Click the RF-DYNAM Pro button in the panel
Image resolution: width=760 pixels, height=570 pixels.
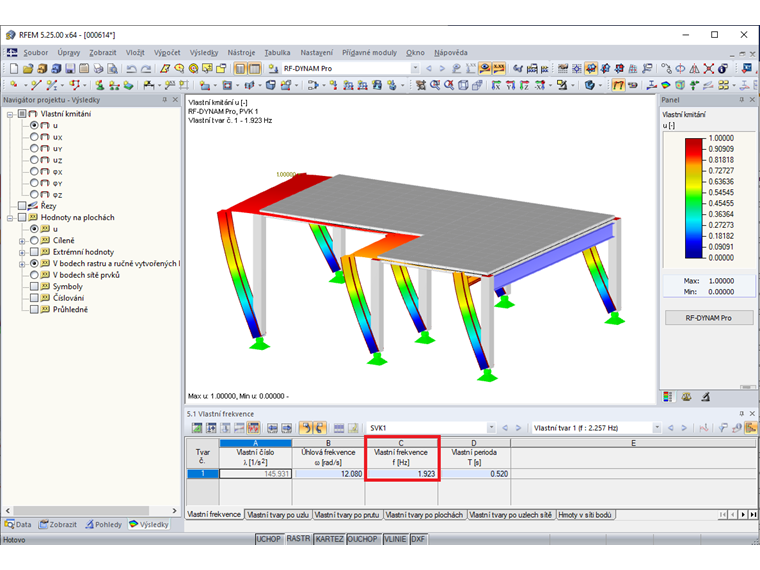709,318
